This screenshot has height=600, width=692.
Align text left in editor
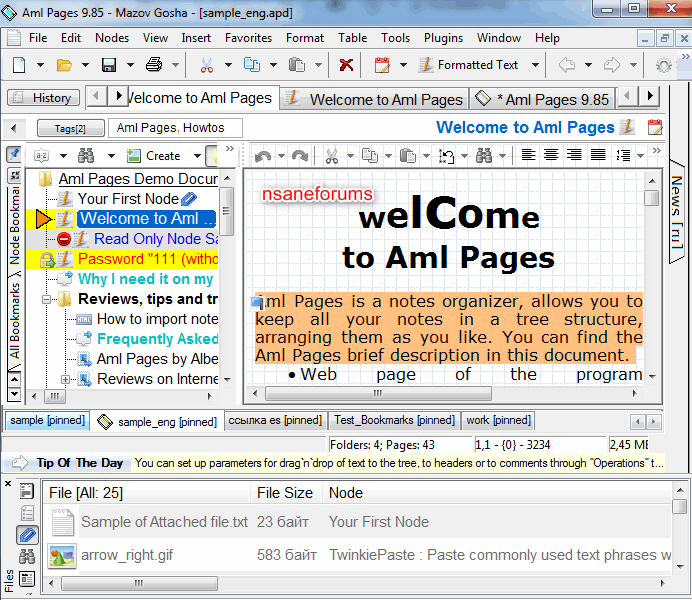pyautogui.click(x=528, y=155)
